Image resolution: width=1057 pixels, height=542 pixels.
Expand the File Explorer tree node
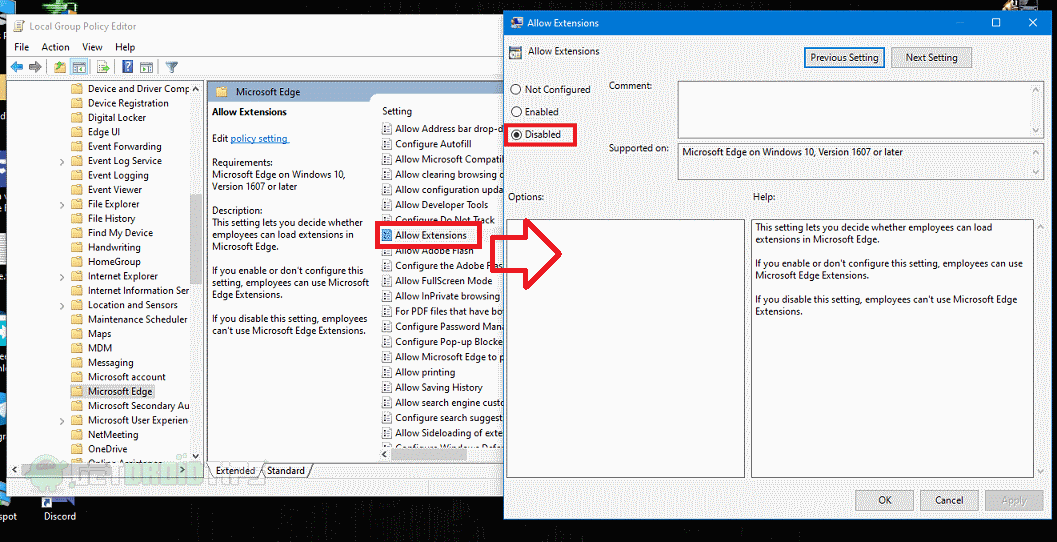[63, 204]
